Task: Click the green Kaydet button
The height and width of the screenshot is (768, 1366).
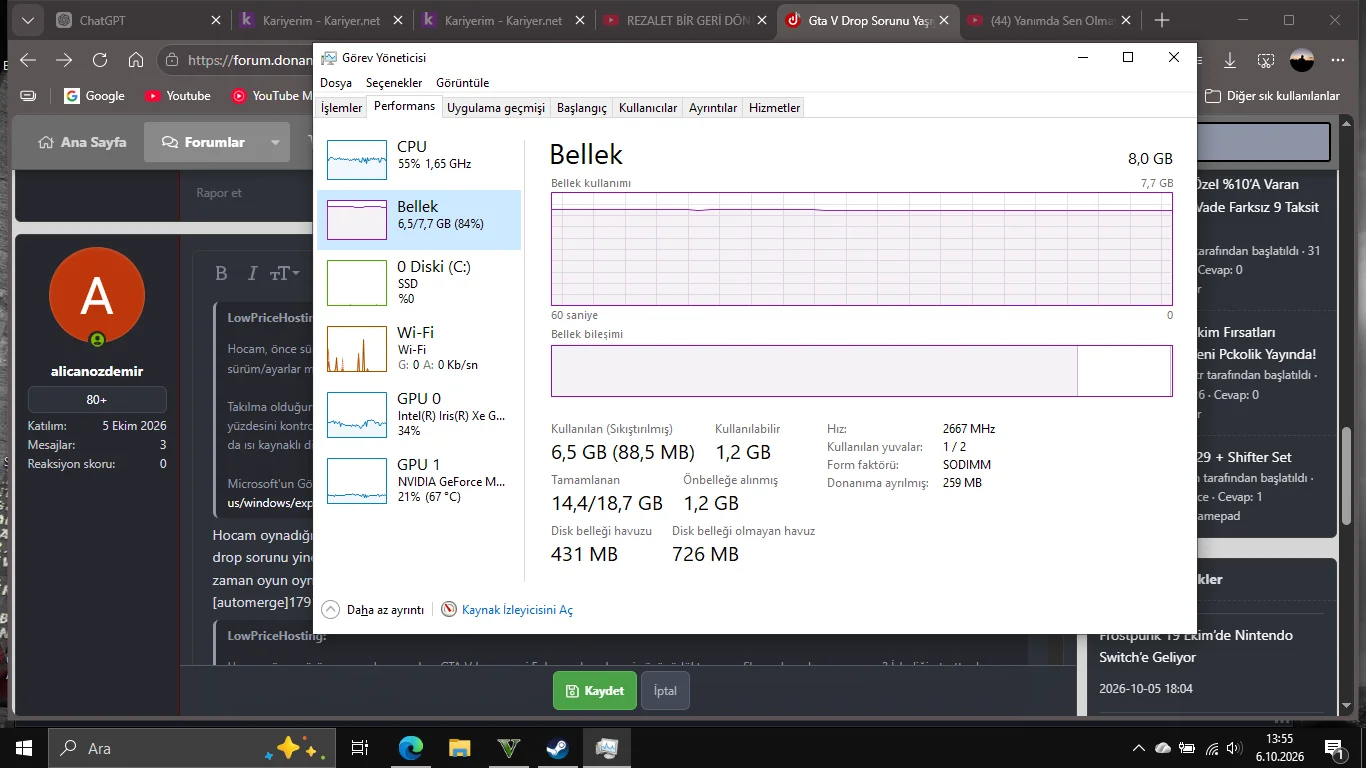Action: click(x=595, y=690)
